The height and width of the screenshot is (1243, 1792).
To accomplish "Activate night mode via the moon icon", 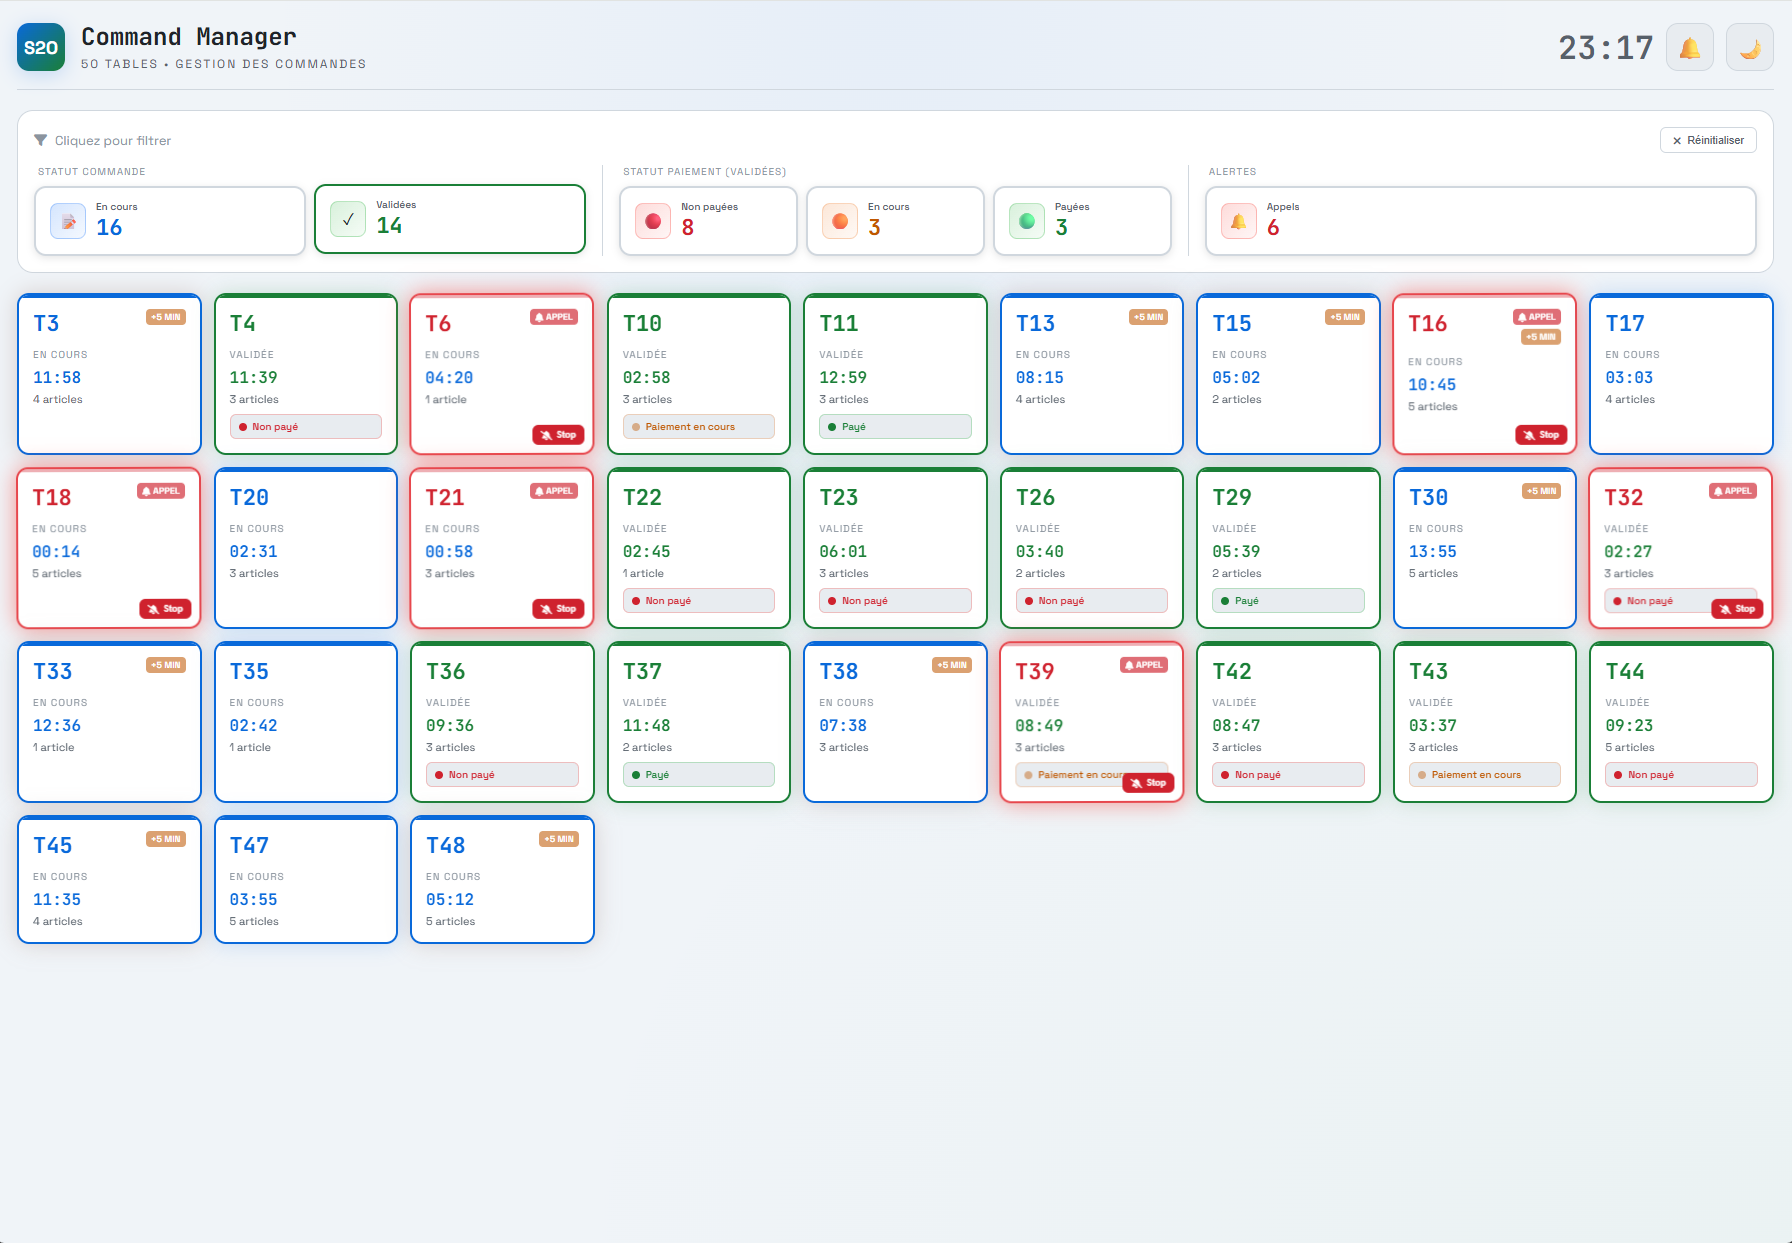I will (1750, 47).
